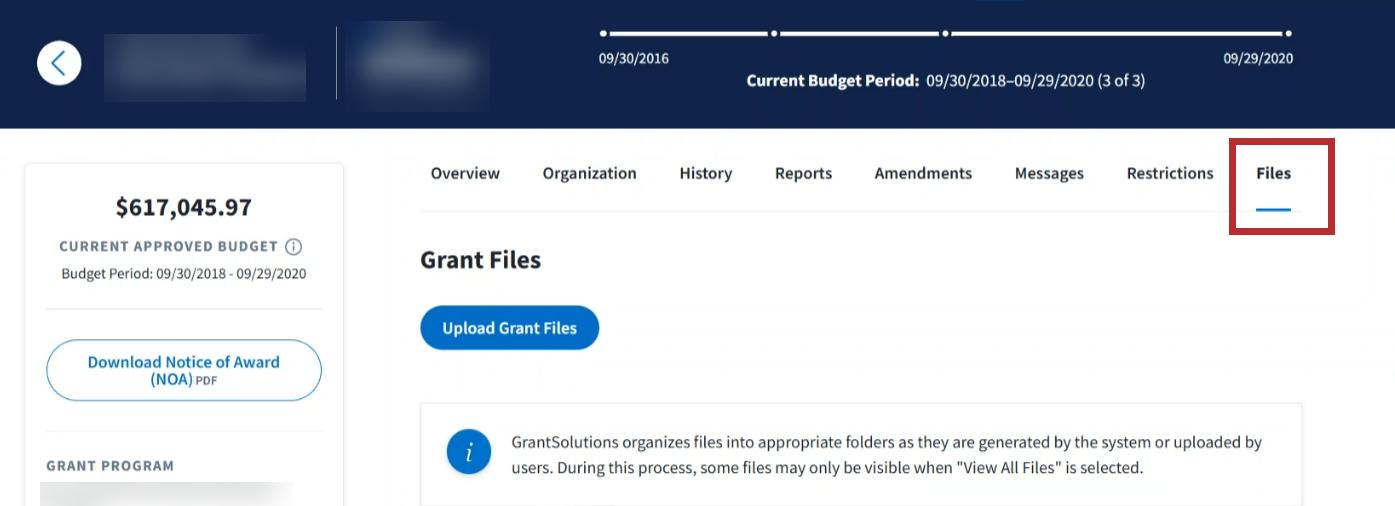
Task: Switch to the Organization tab
Action: [x=589, y=173]
